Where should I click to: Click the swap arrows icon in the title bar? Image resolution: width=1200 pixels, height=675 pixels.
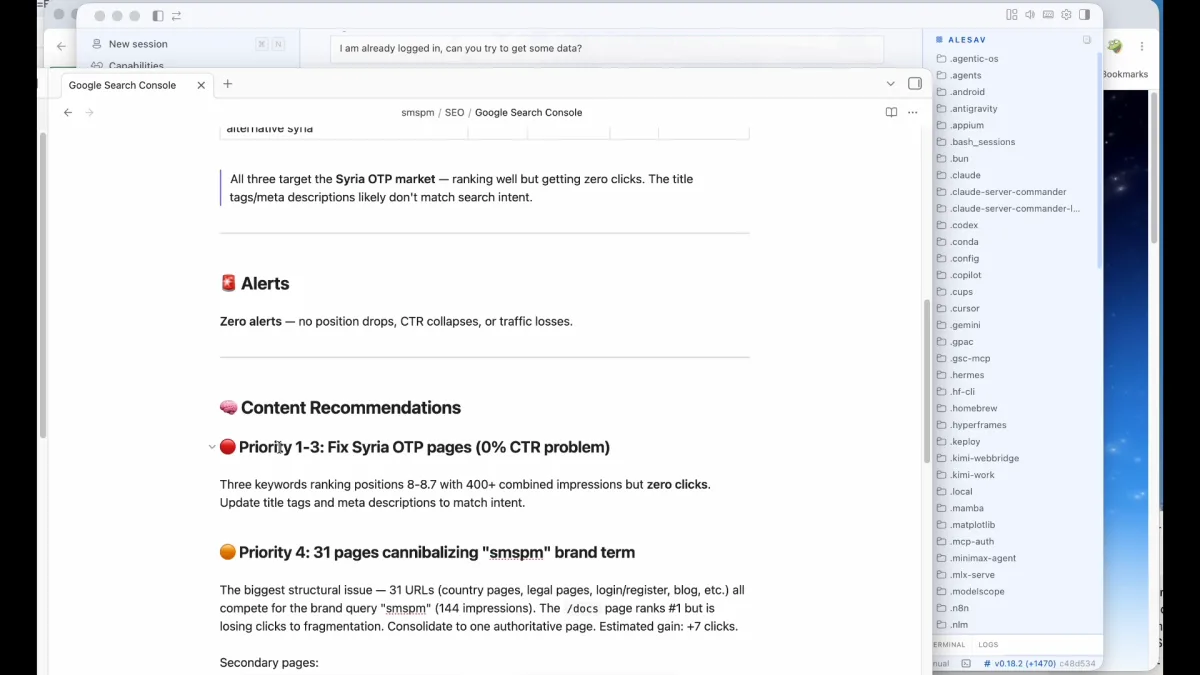pos(177,16)
